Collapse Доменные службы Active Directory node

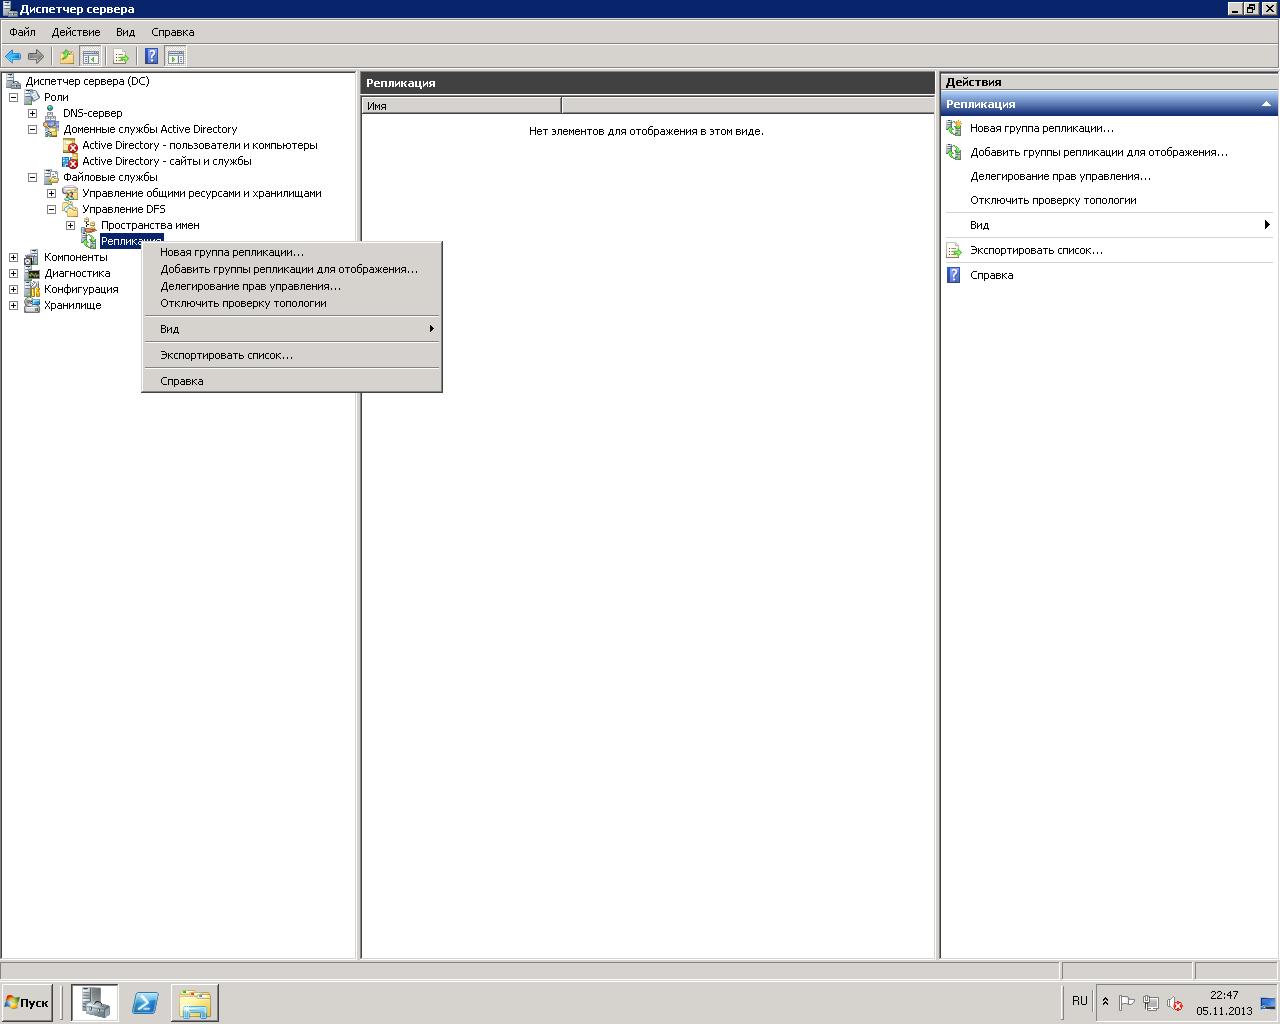[32, 129]
